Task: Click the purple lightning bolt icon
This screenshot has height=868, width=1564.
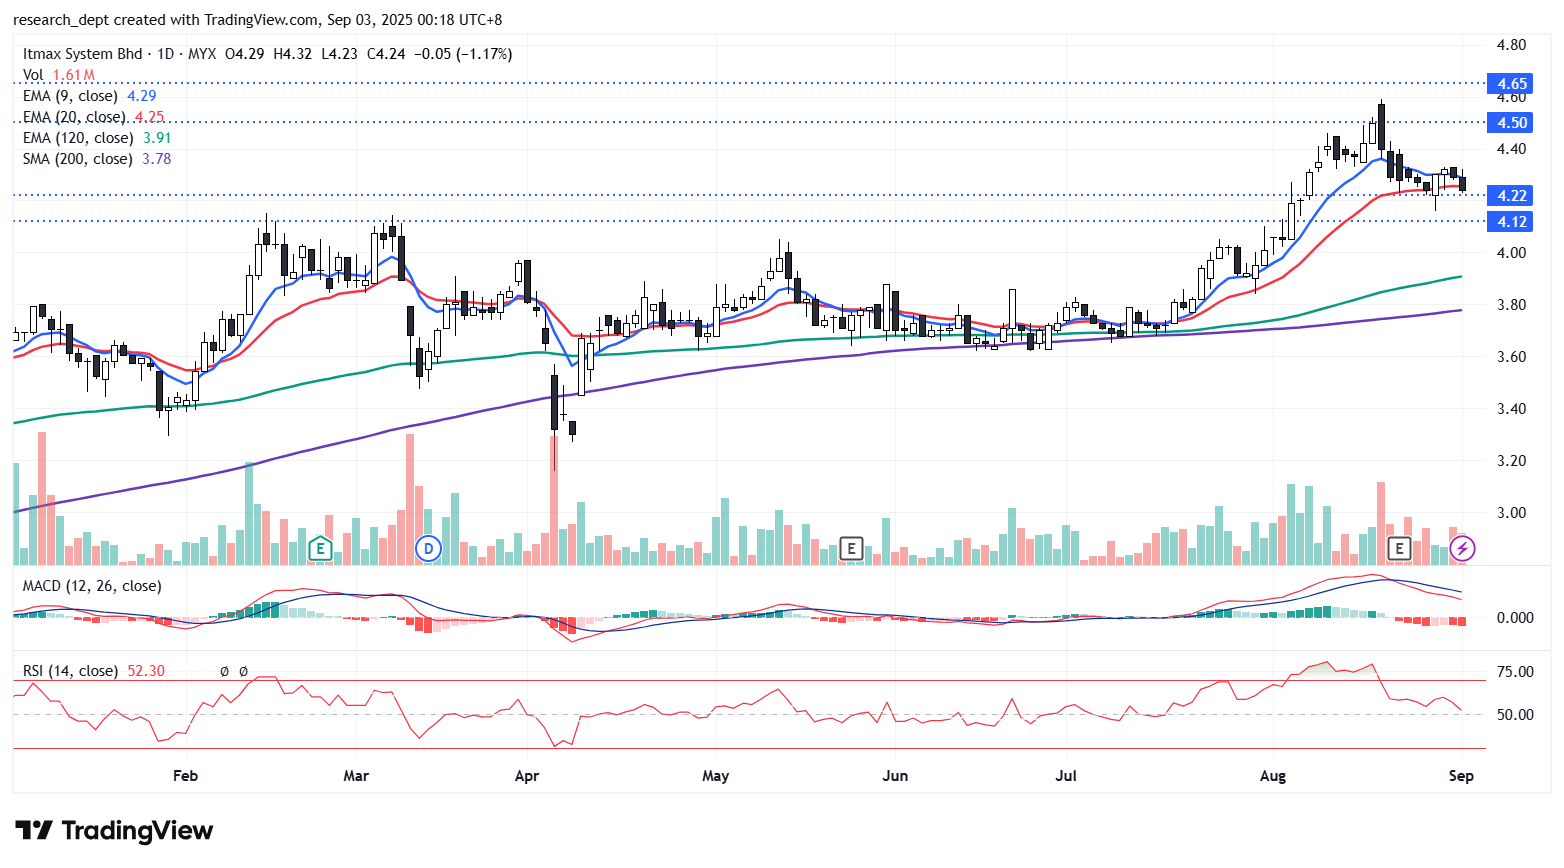Action: pos(1462,548)
